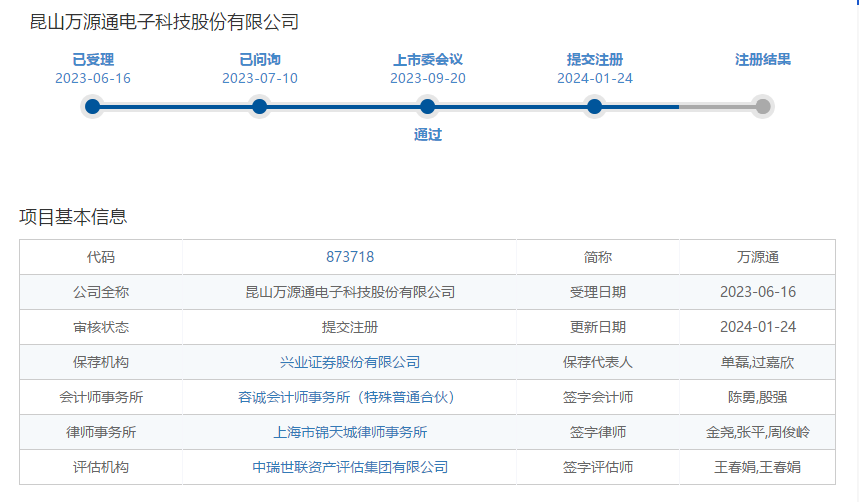Click the 通过 result text

428,135
